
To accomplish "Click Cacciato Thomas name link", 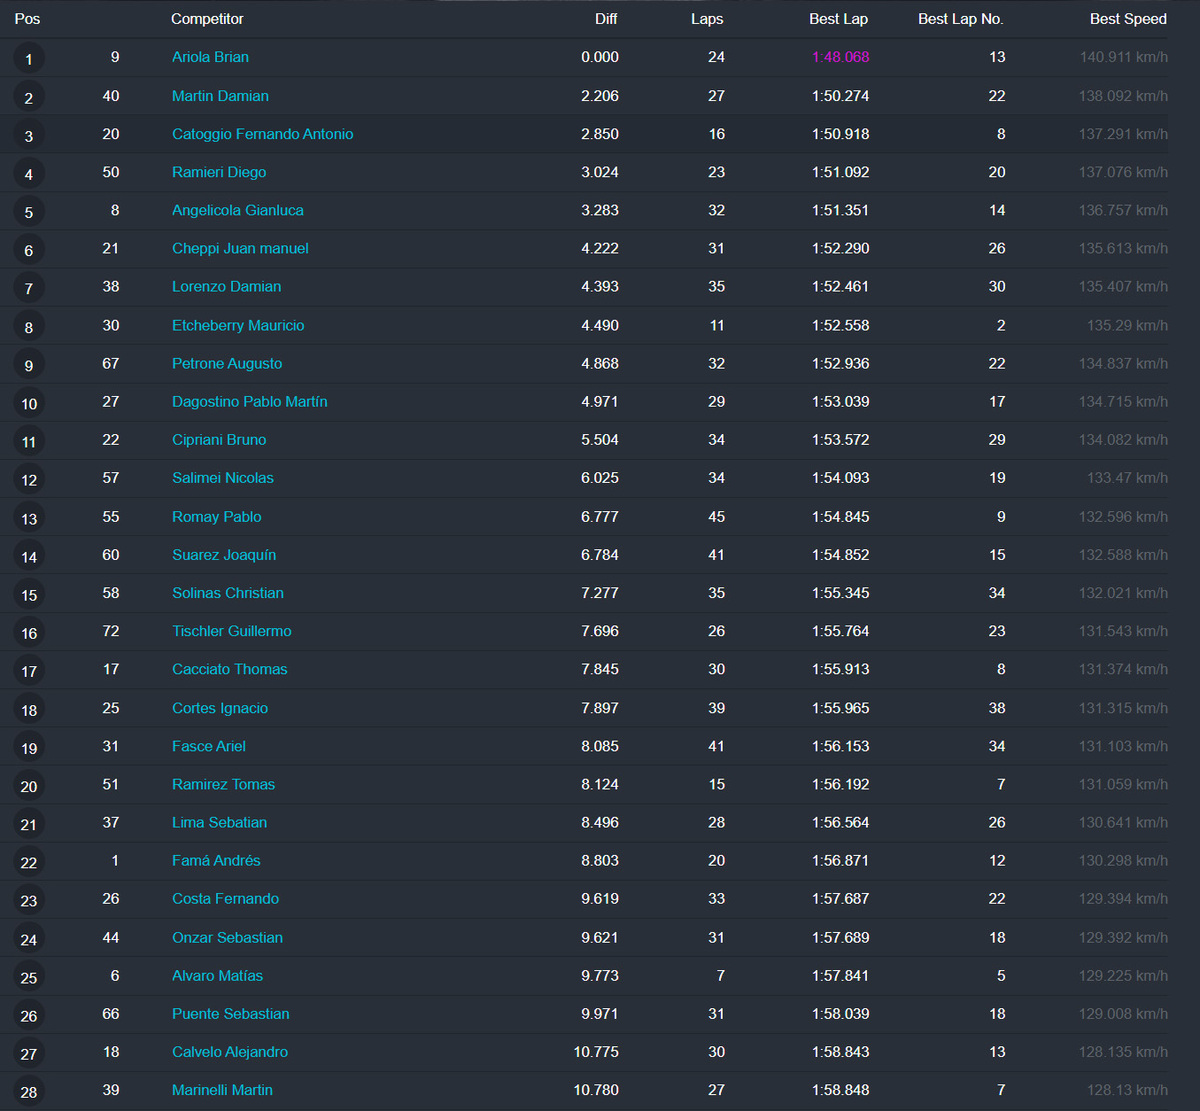I will click(x=230, y=669).
